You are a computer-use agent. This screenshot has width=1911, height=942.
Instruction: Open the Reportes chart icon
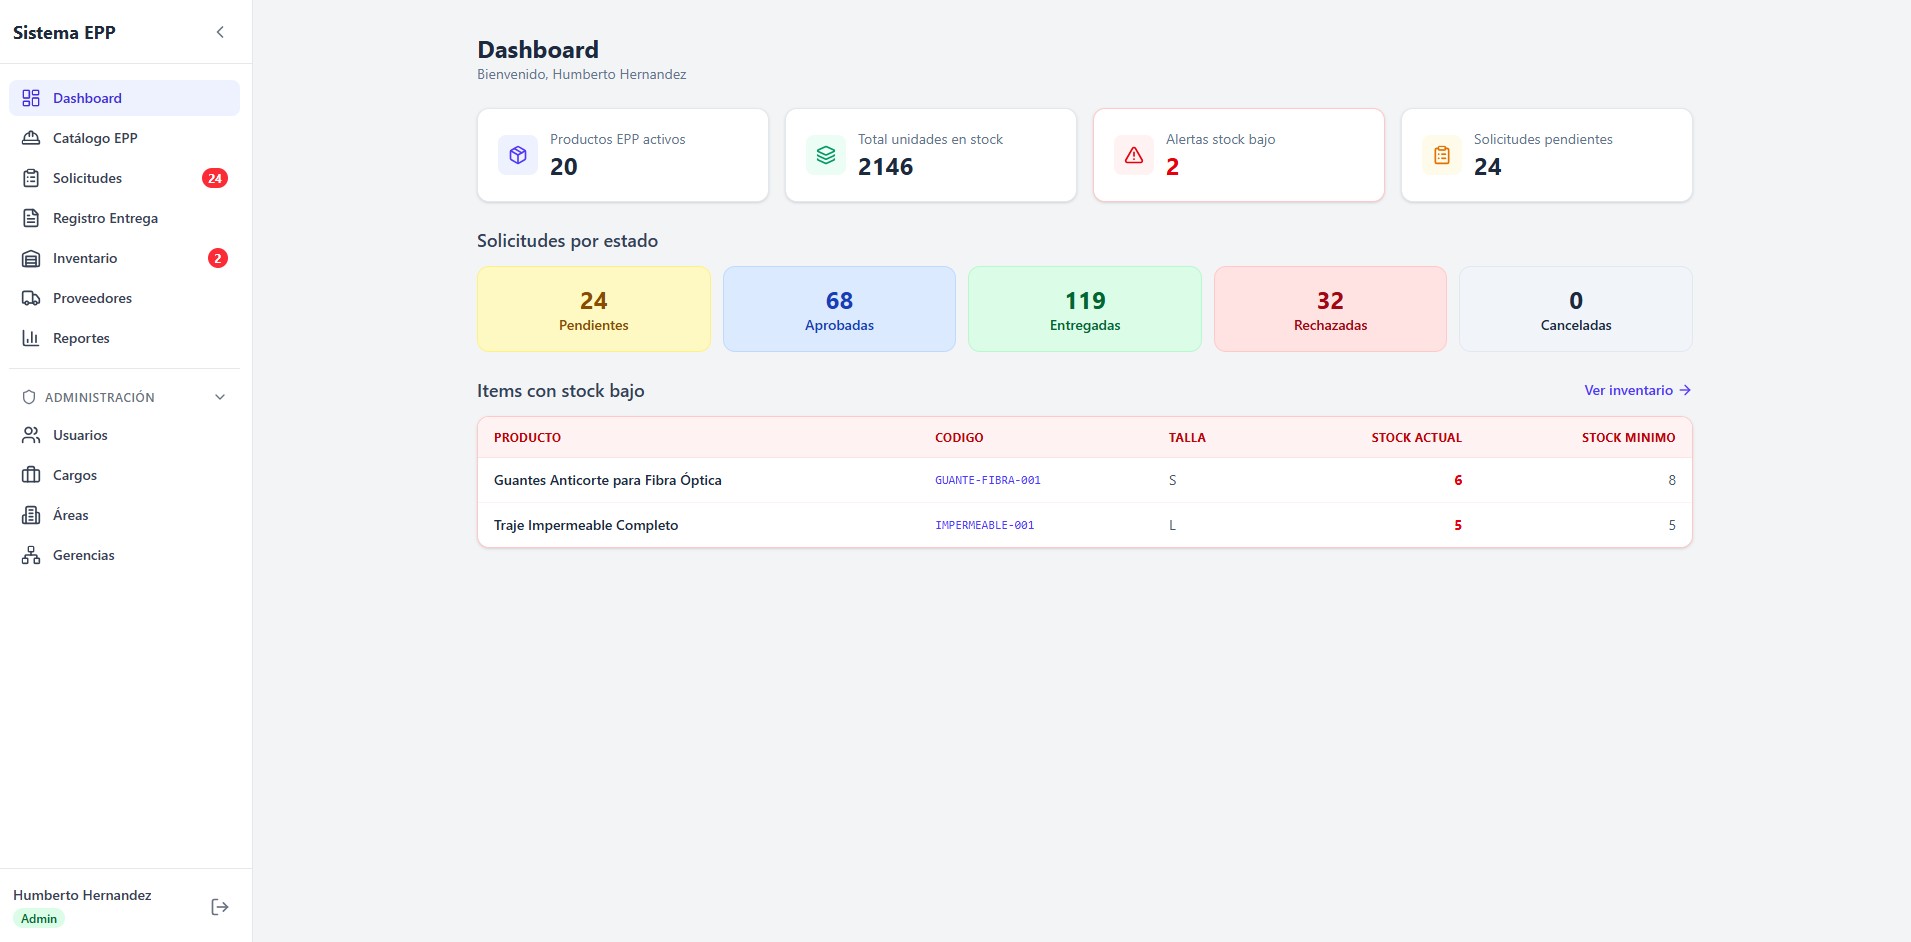31,337
